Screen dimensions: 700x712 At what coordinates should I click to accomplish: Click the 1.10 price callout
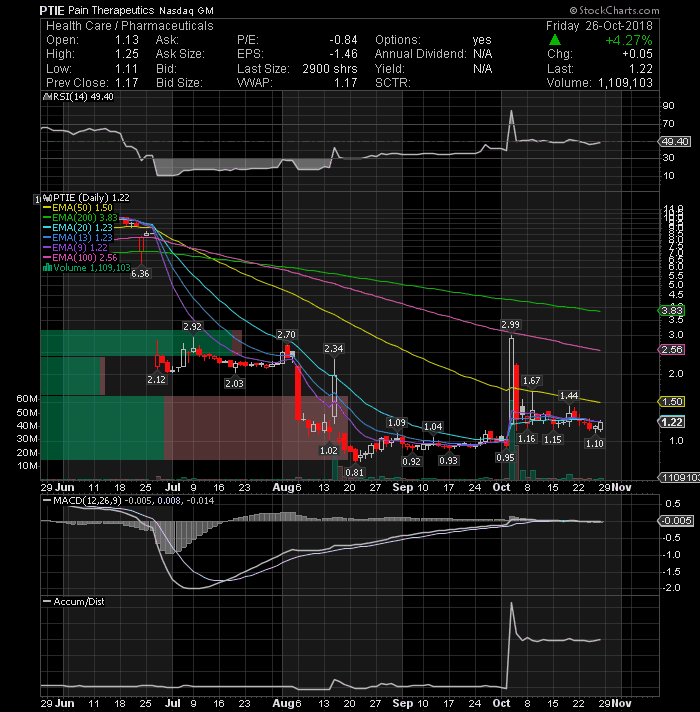click(595, 444)
